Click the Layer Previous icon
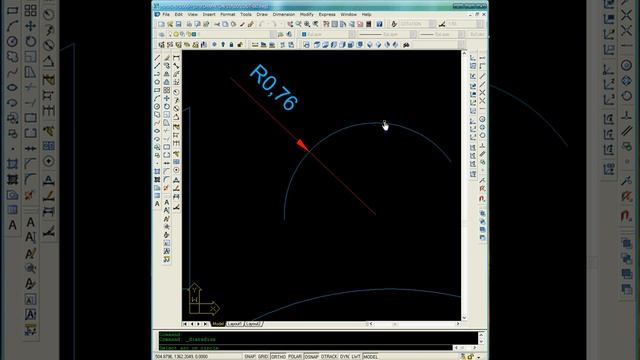This screenshot has width=640, height=360. click(x=289, y=35)
